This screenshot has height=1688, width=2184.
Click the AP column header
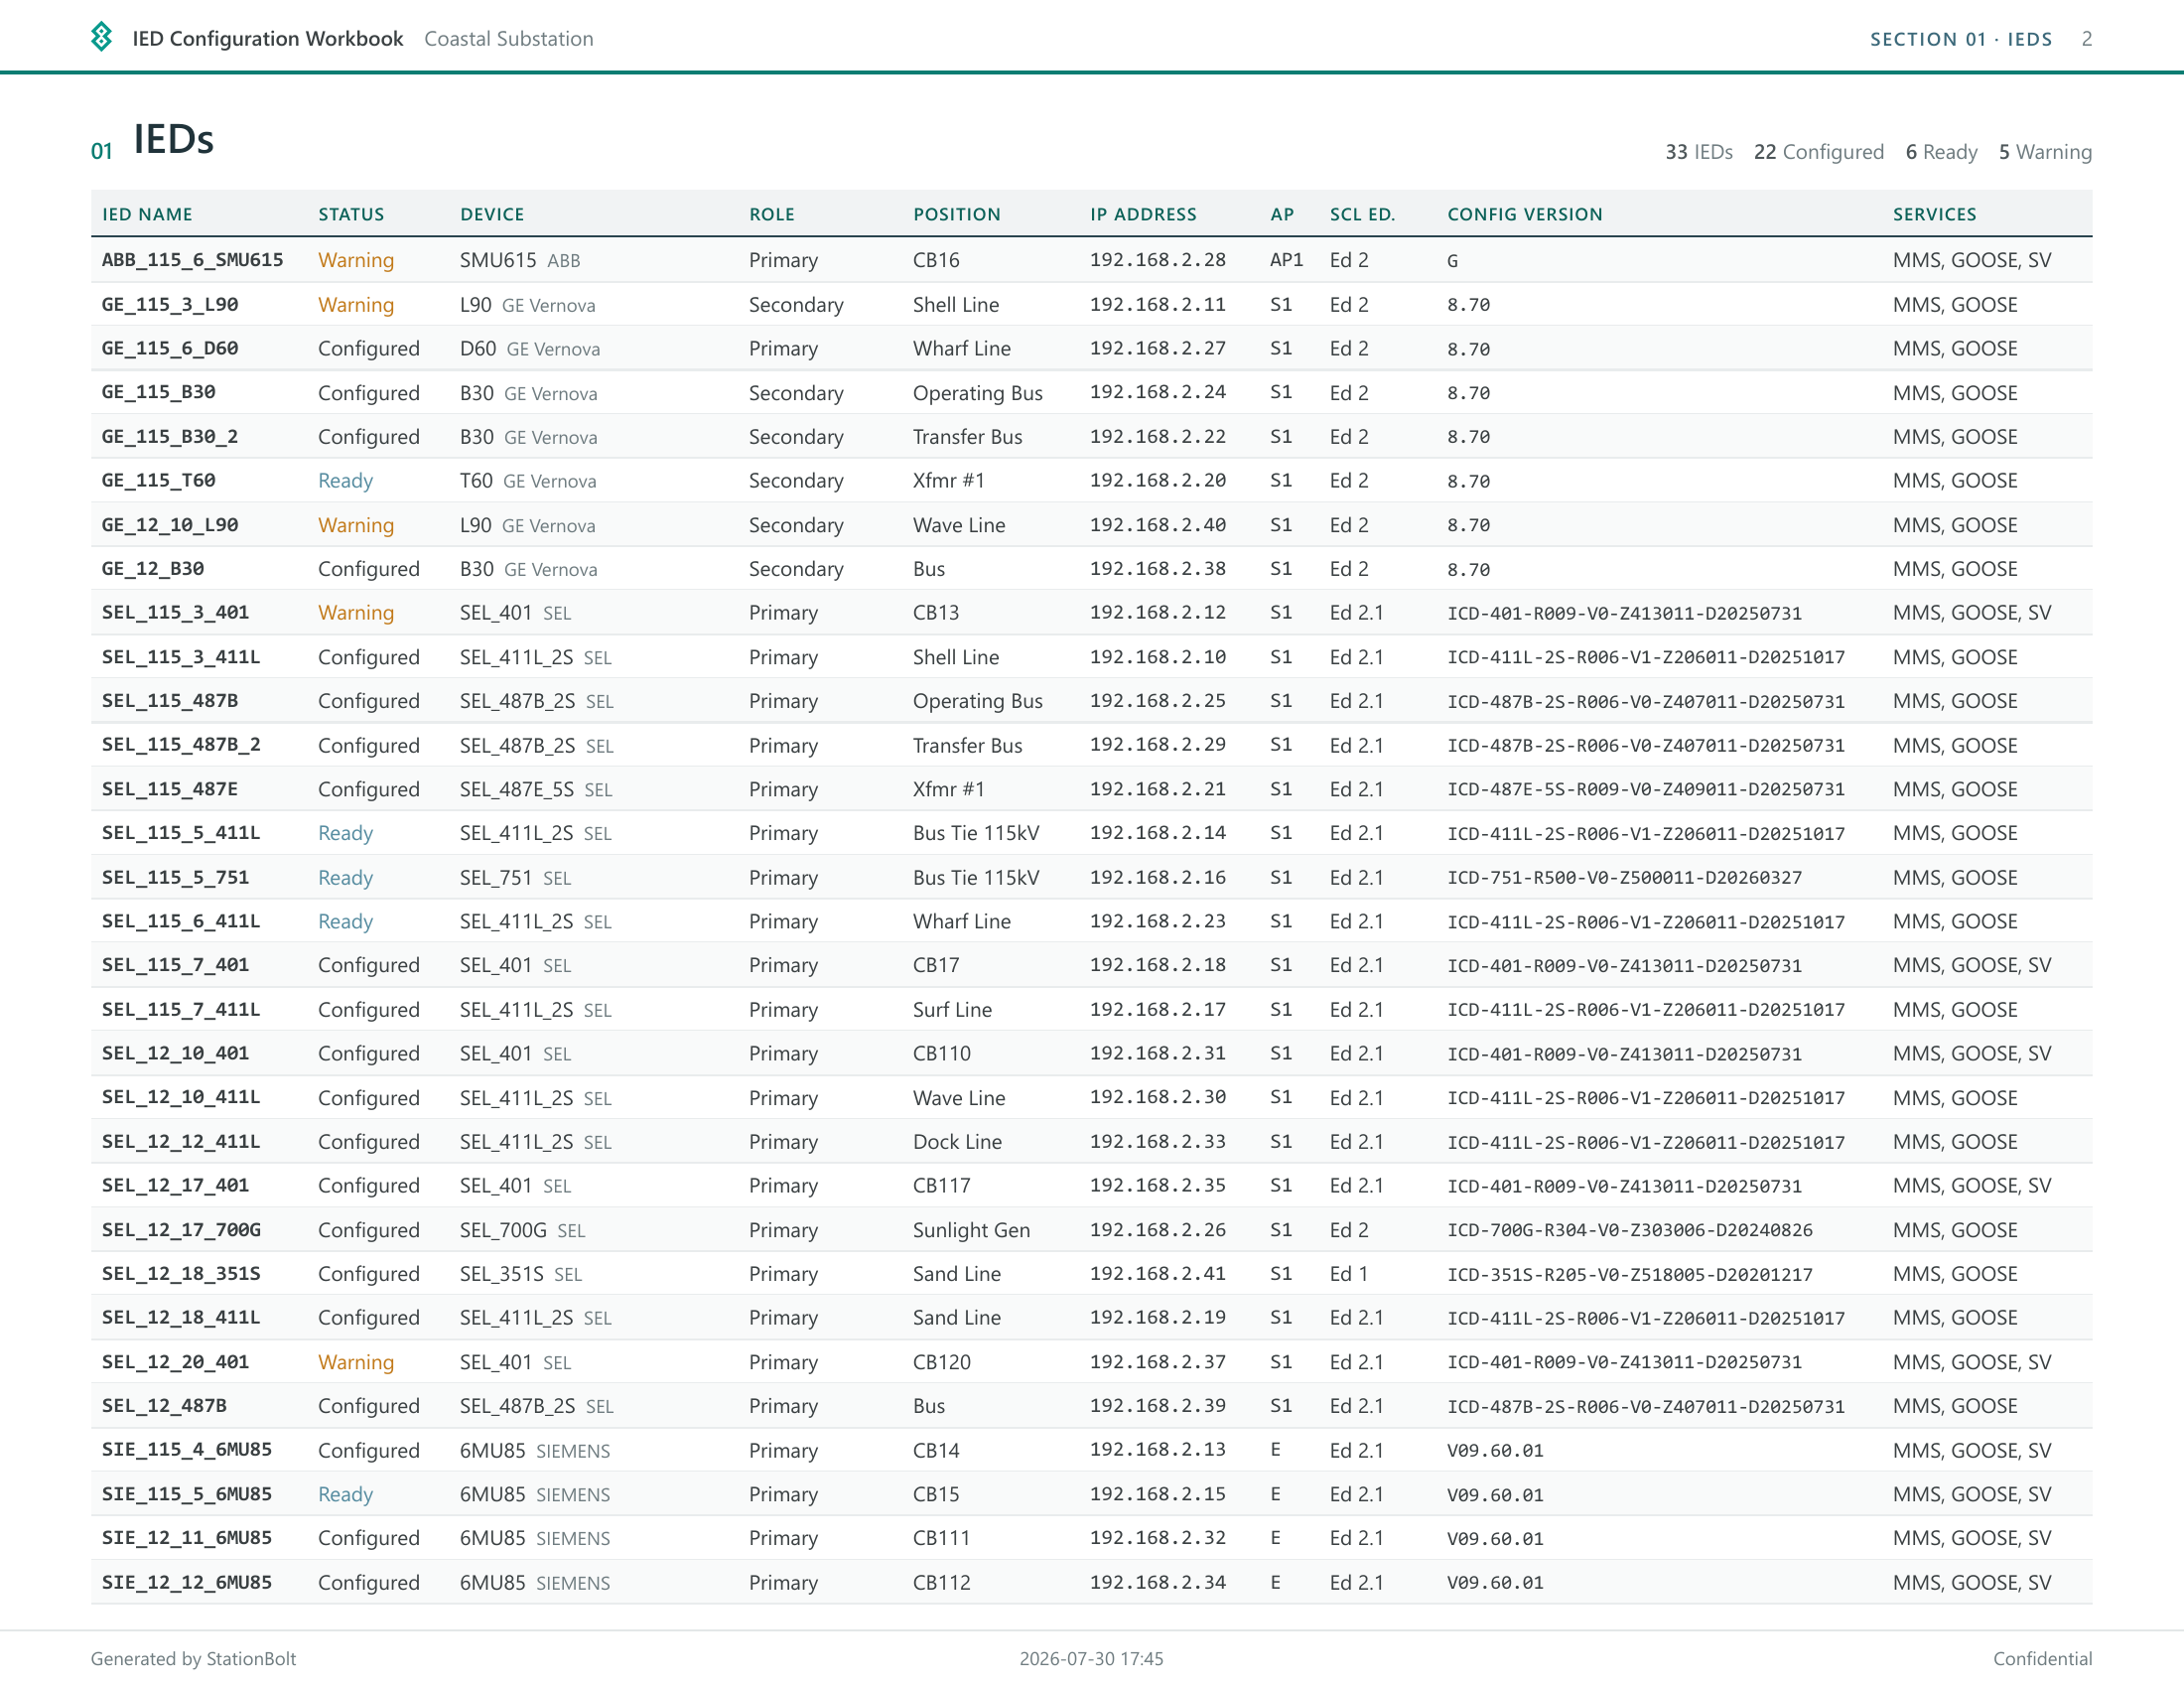[x=1282, y=214]
